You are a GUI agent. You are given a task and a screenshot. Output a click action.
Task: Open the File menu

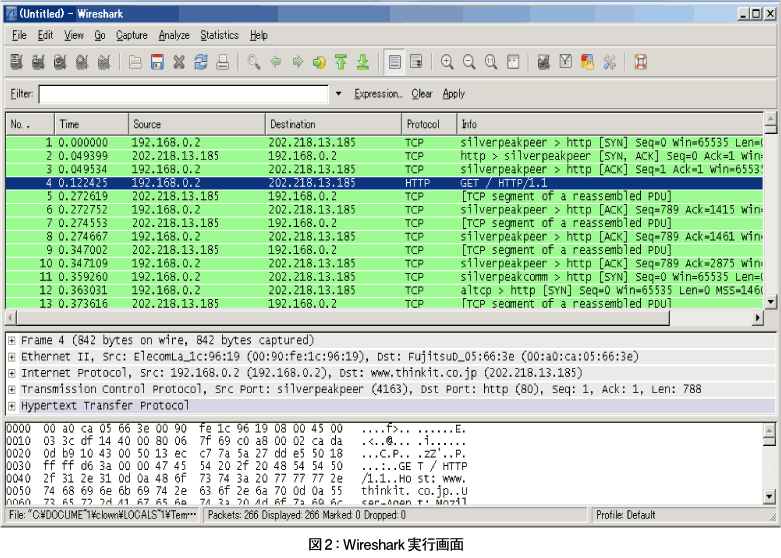pyautogui.click(x=19, y=35)
